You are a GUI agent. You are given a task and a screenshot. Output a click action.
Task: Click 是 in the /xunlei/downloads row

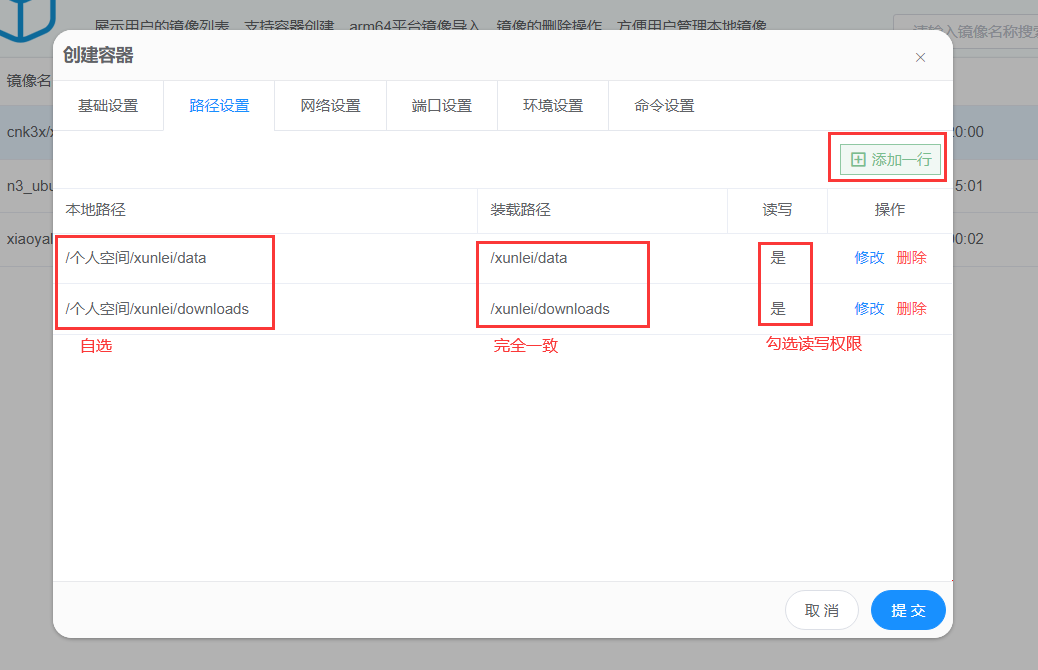(778, 309)
